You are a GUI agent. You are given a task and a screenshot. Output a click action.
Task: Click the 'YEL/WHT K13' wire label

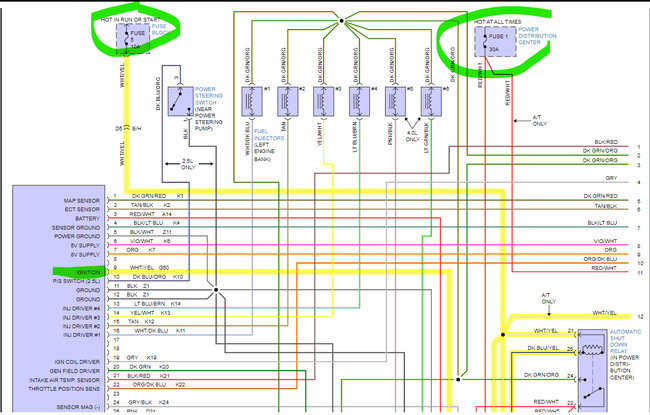[x=150, y=313]
